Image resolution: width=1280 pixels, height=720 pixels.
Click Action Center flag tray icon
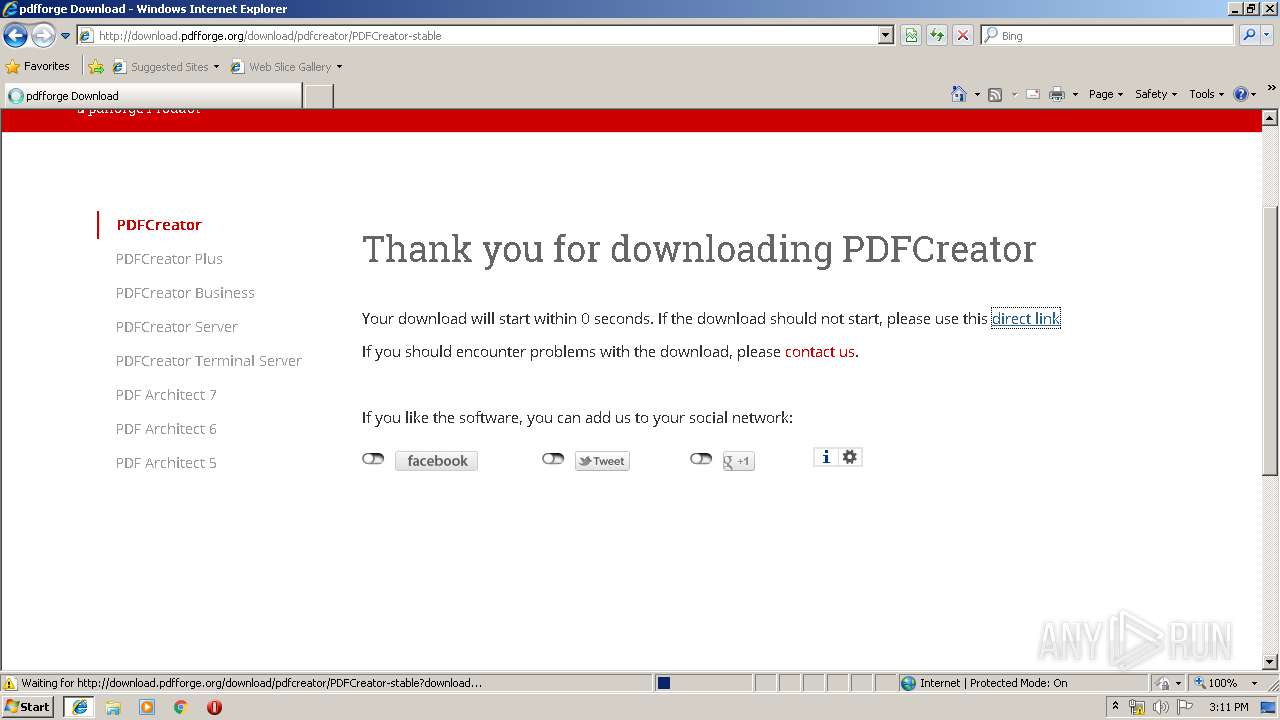pos(1185,707)
